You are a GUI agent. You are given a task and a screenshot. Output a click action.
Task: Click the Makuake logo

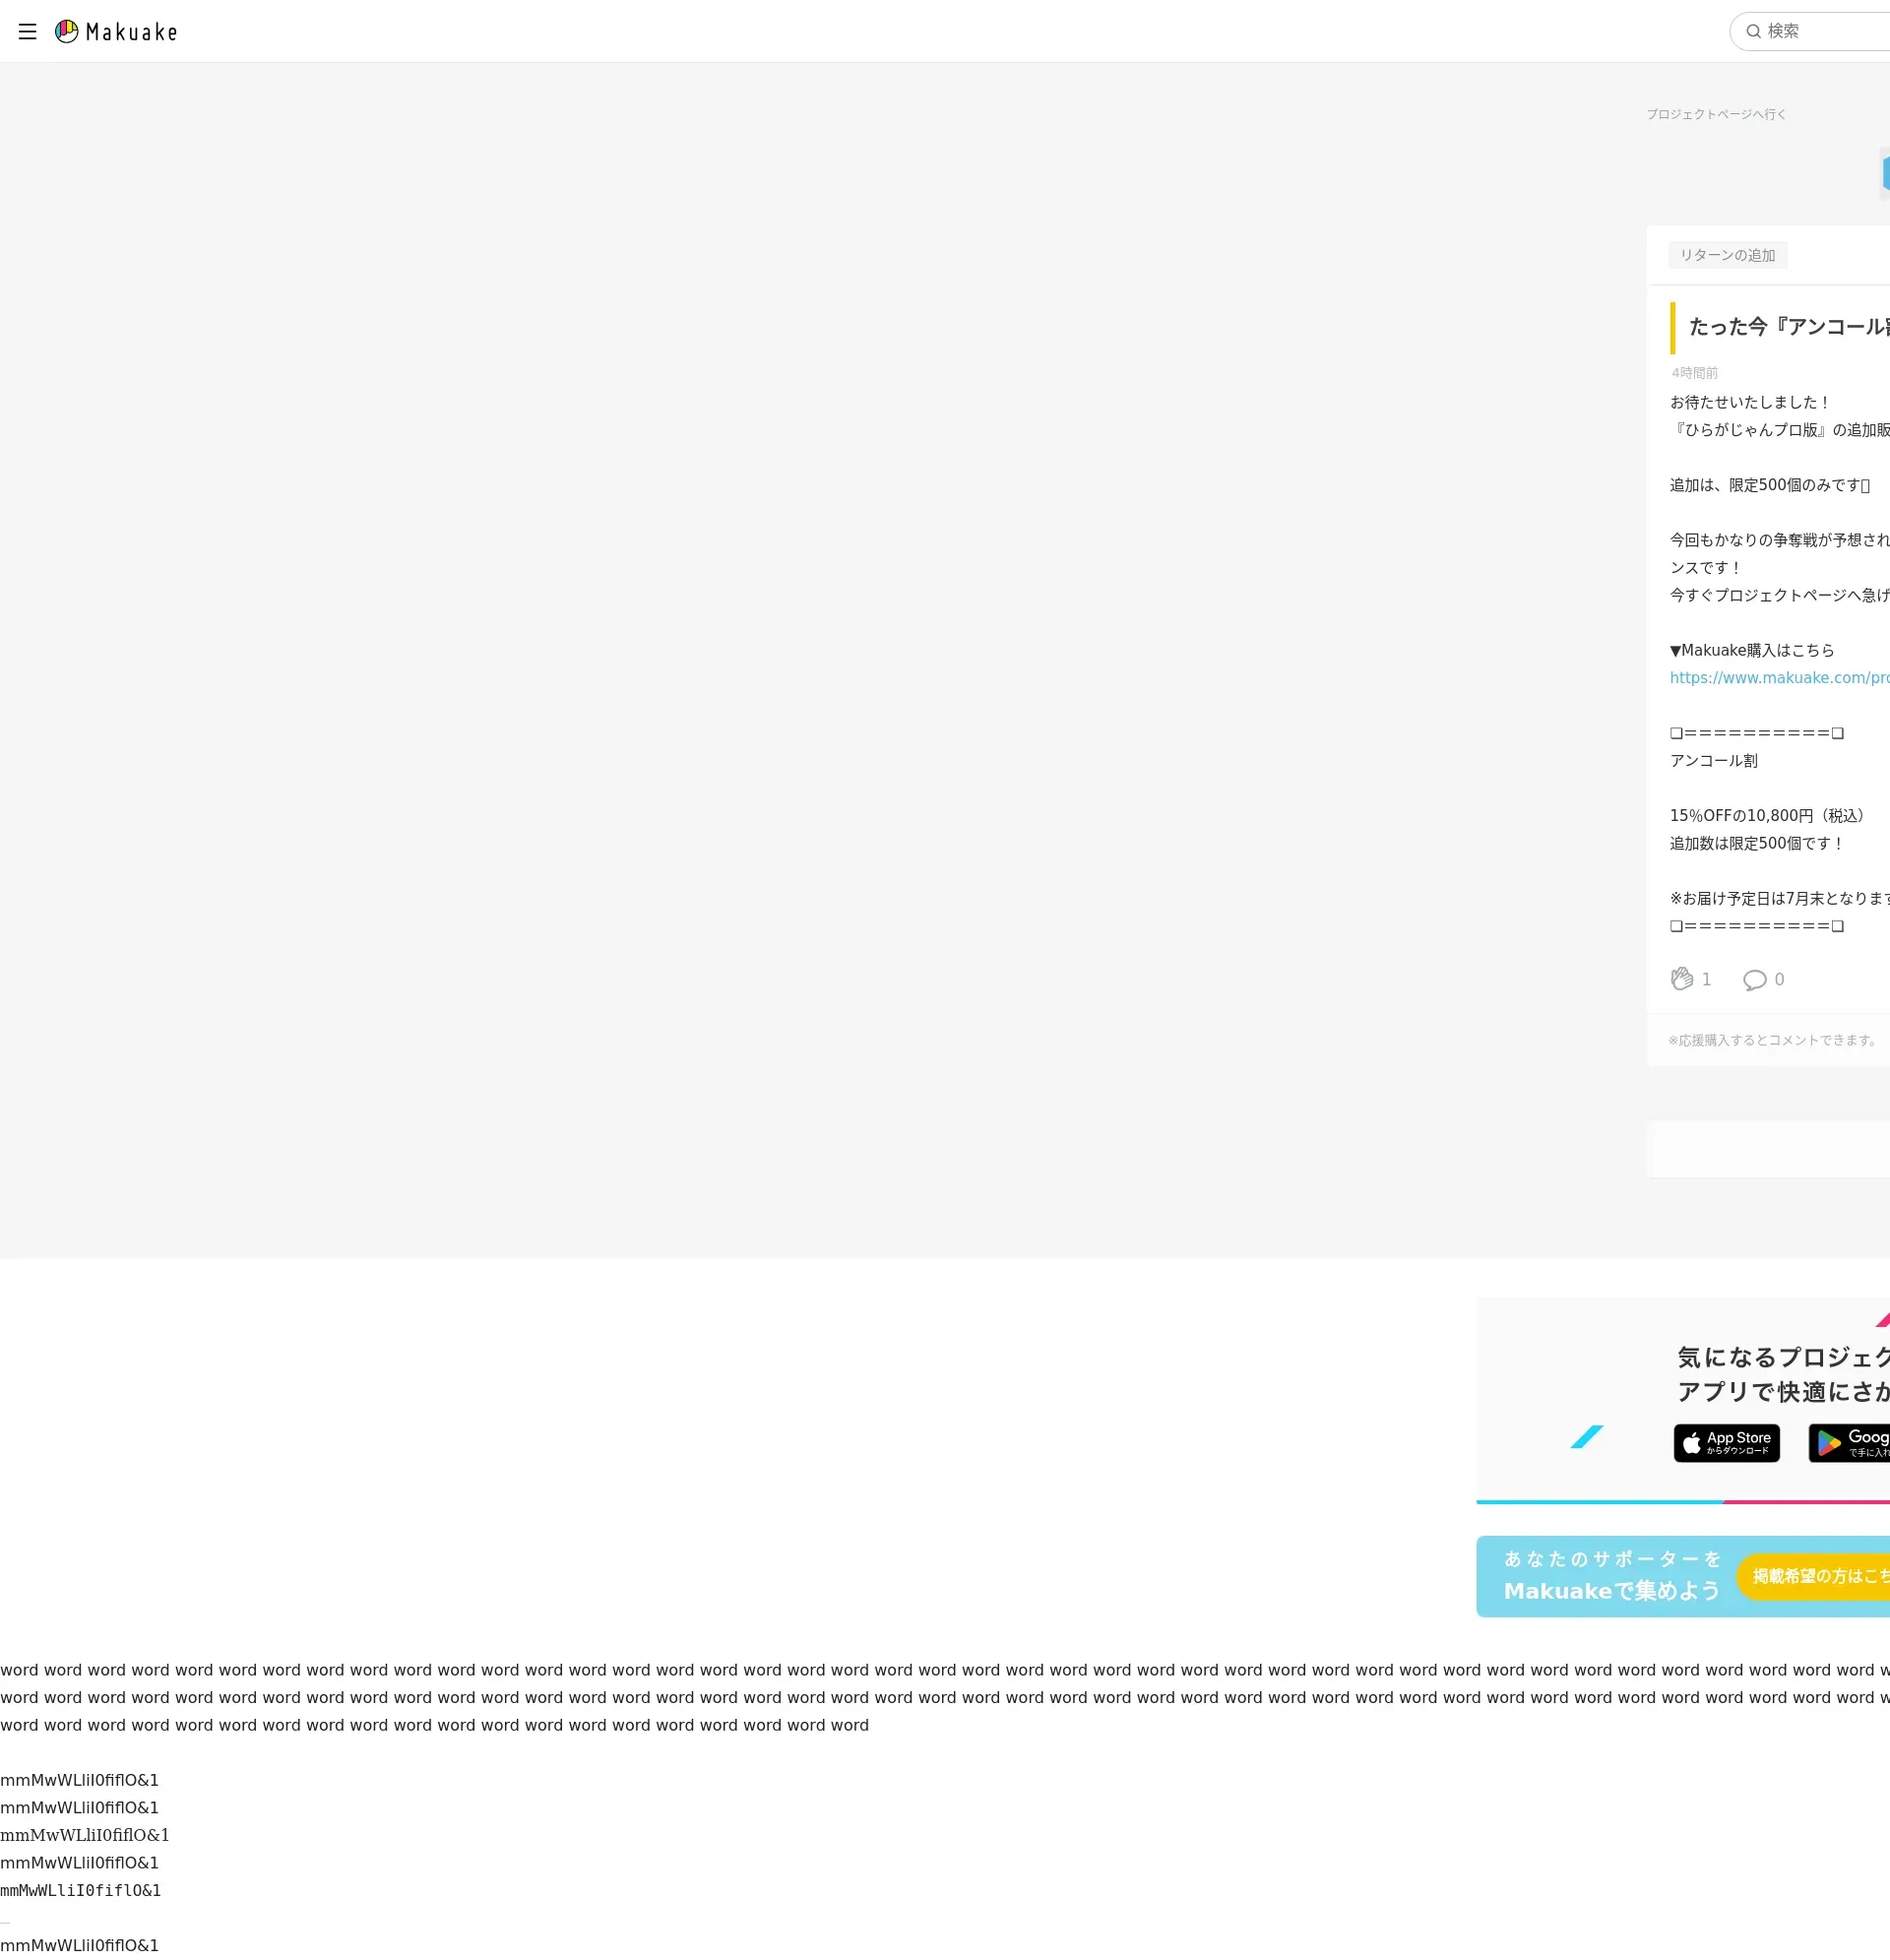116,32
